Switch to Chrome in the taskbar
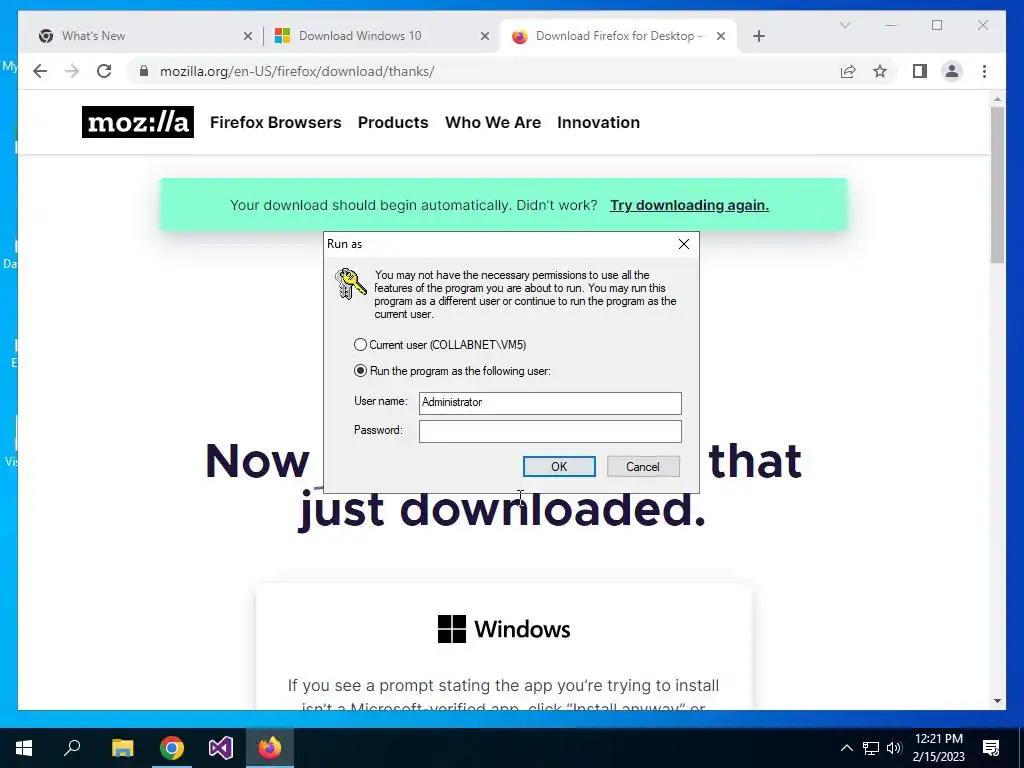Viewport: 1024px width, 768px height. click(172, 748)
